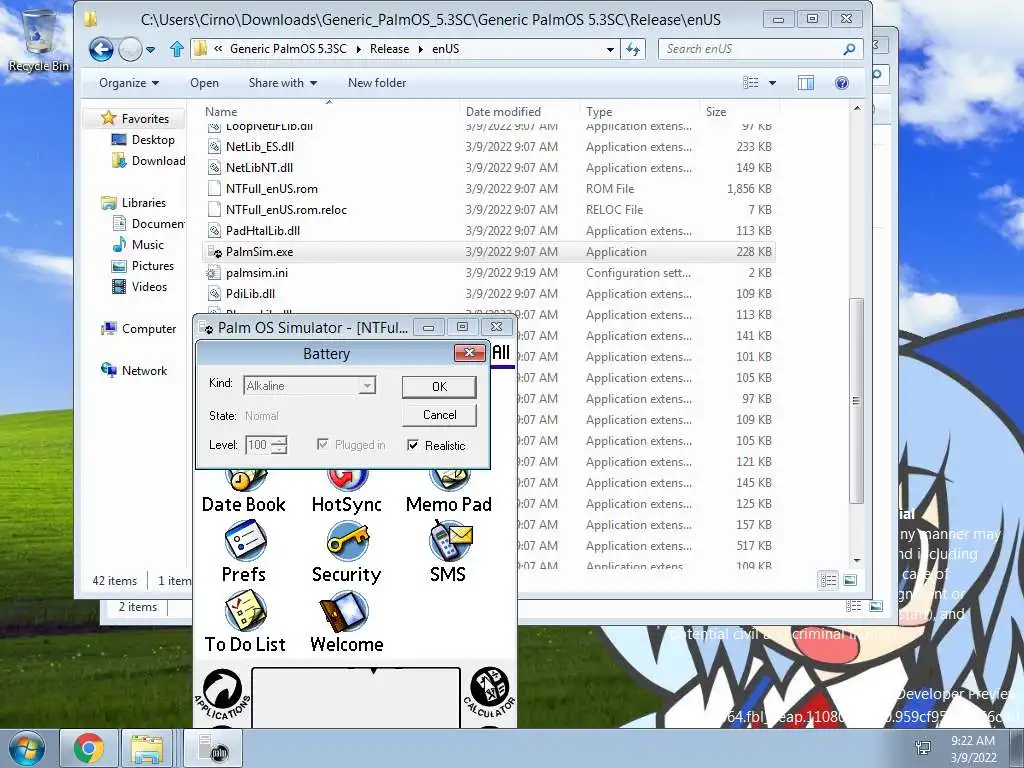This screenshot has height=768, width=1024.
Task: Select the PalmSim.exe file
Action: click(489, 251)
